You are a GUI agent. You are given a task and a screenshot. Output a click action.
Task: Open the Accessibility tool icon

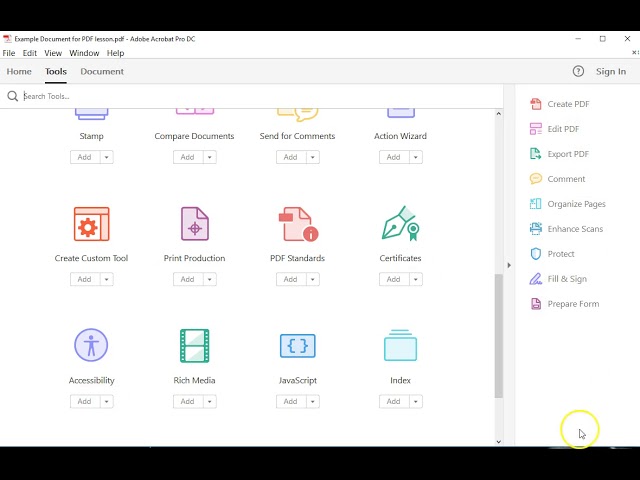(91, 346)
